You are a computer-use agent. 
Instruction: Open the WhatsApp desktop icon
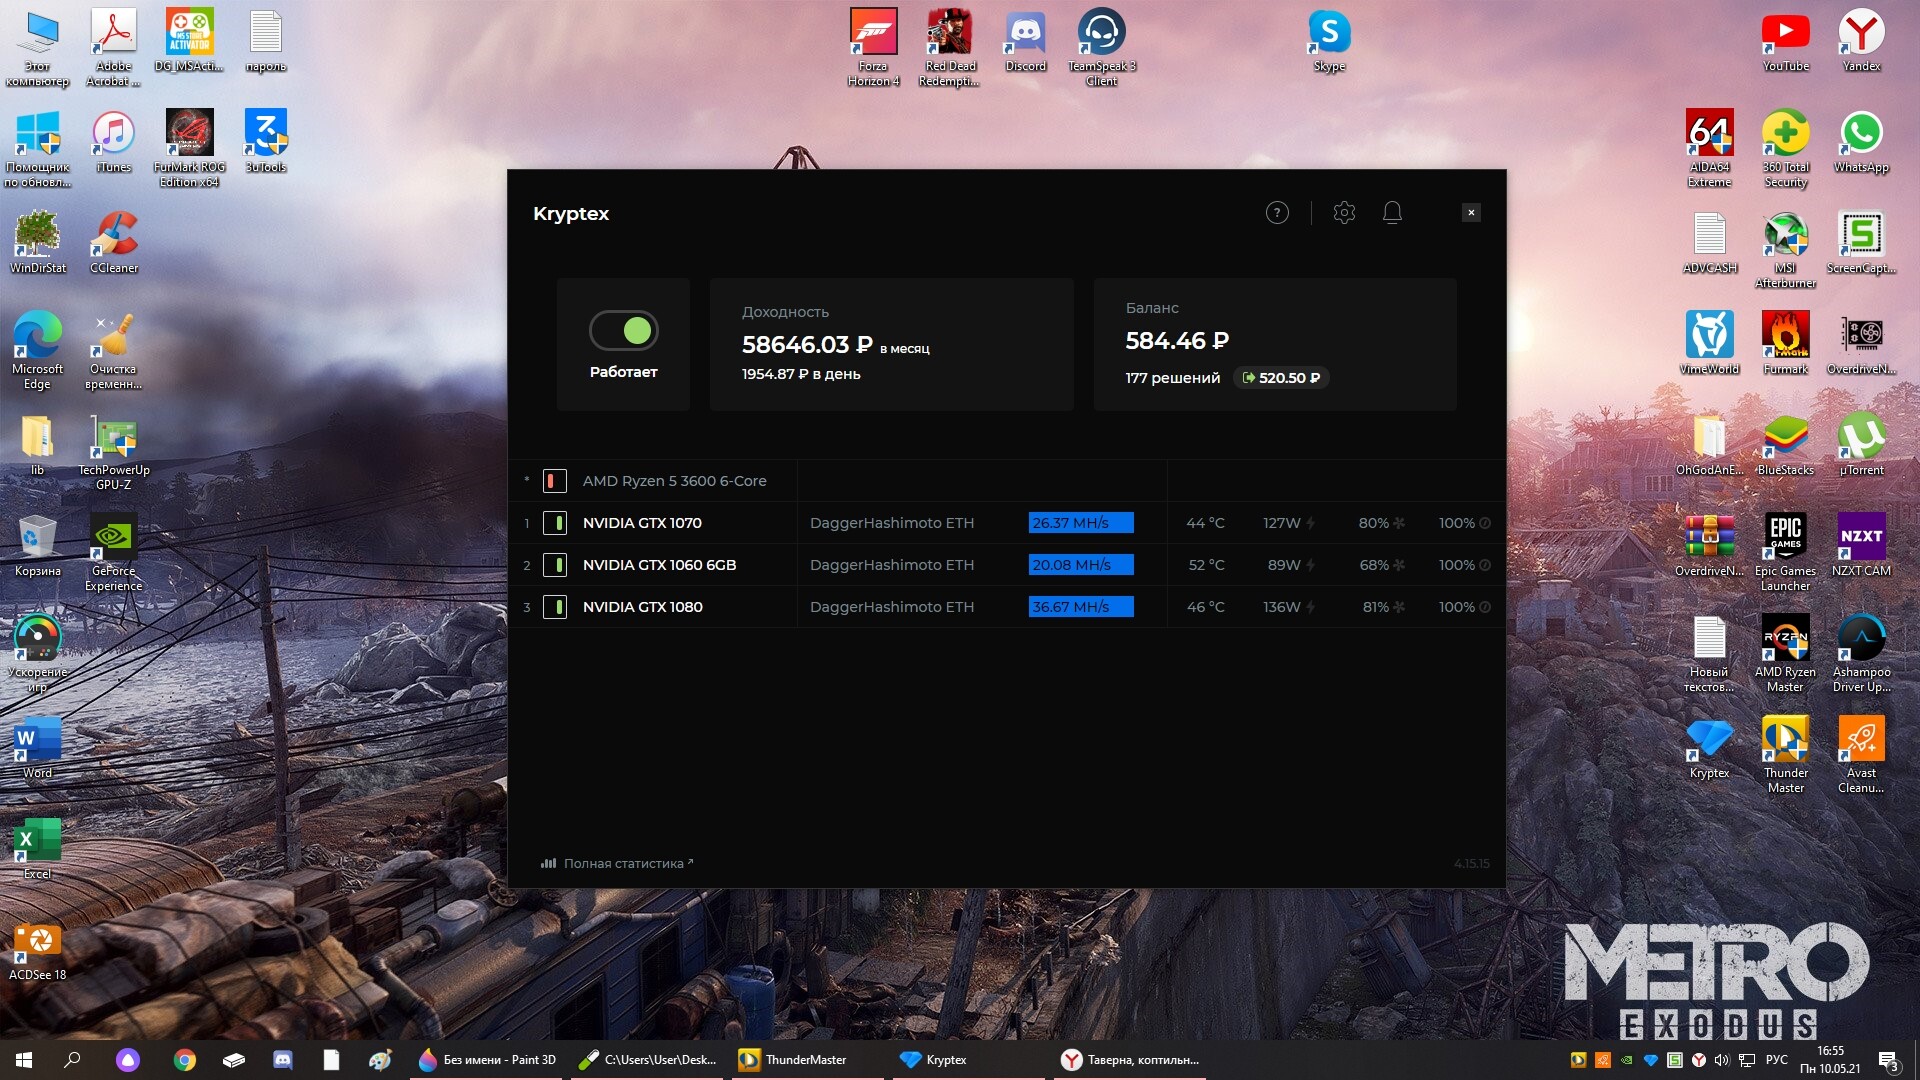pyautogui.click(x=1861, y=141)
